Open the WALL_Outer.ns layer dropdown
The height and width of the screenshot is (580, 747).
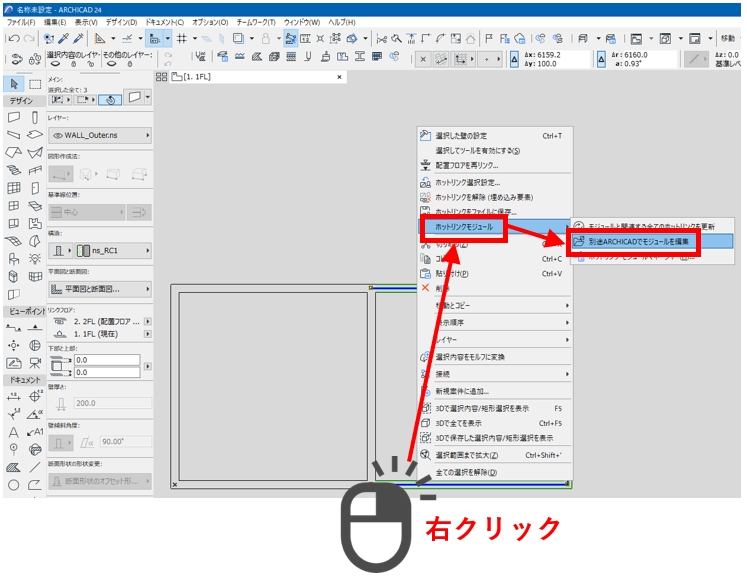[x=100, y=135]
